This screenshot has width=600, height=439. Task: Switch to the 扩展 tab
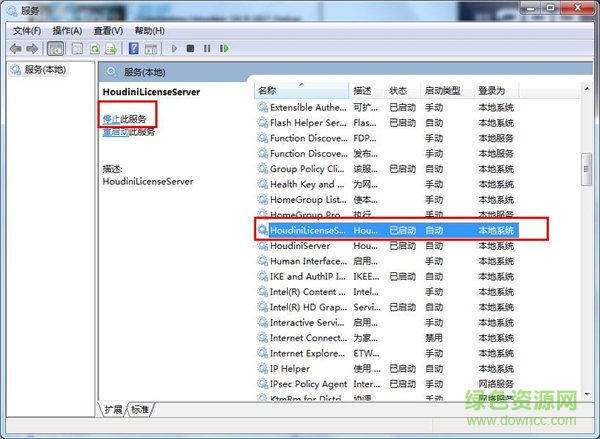point(114,410)
